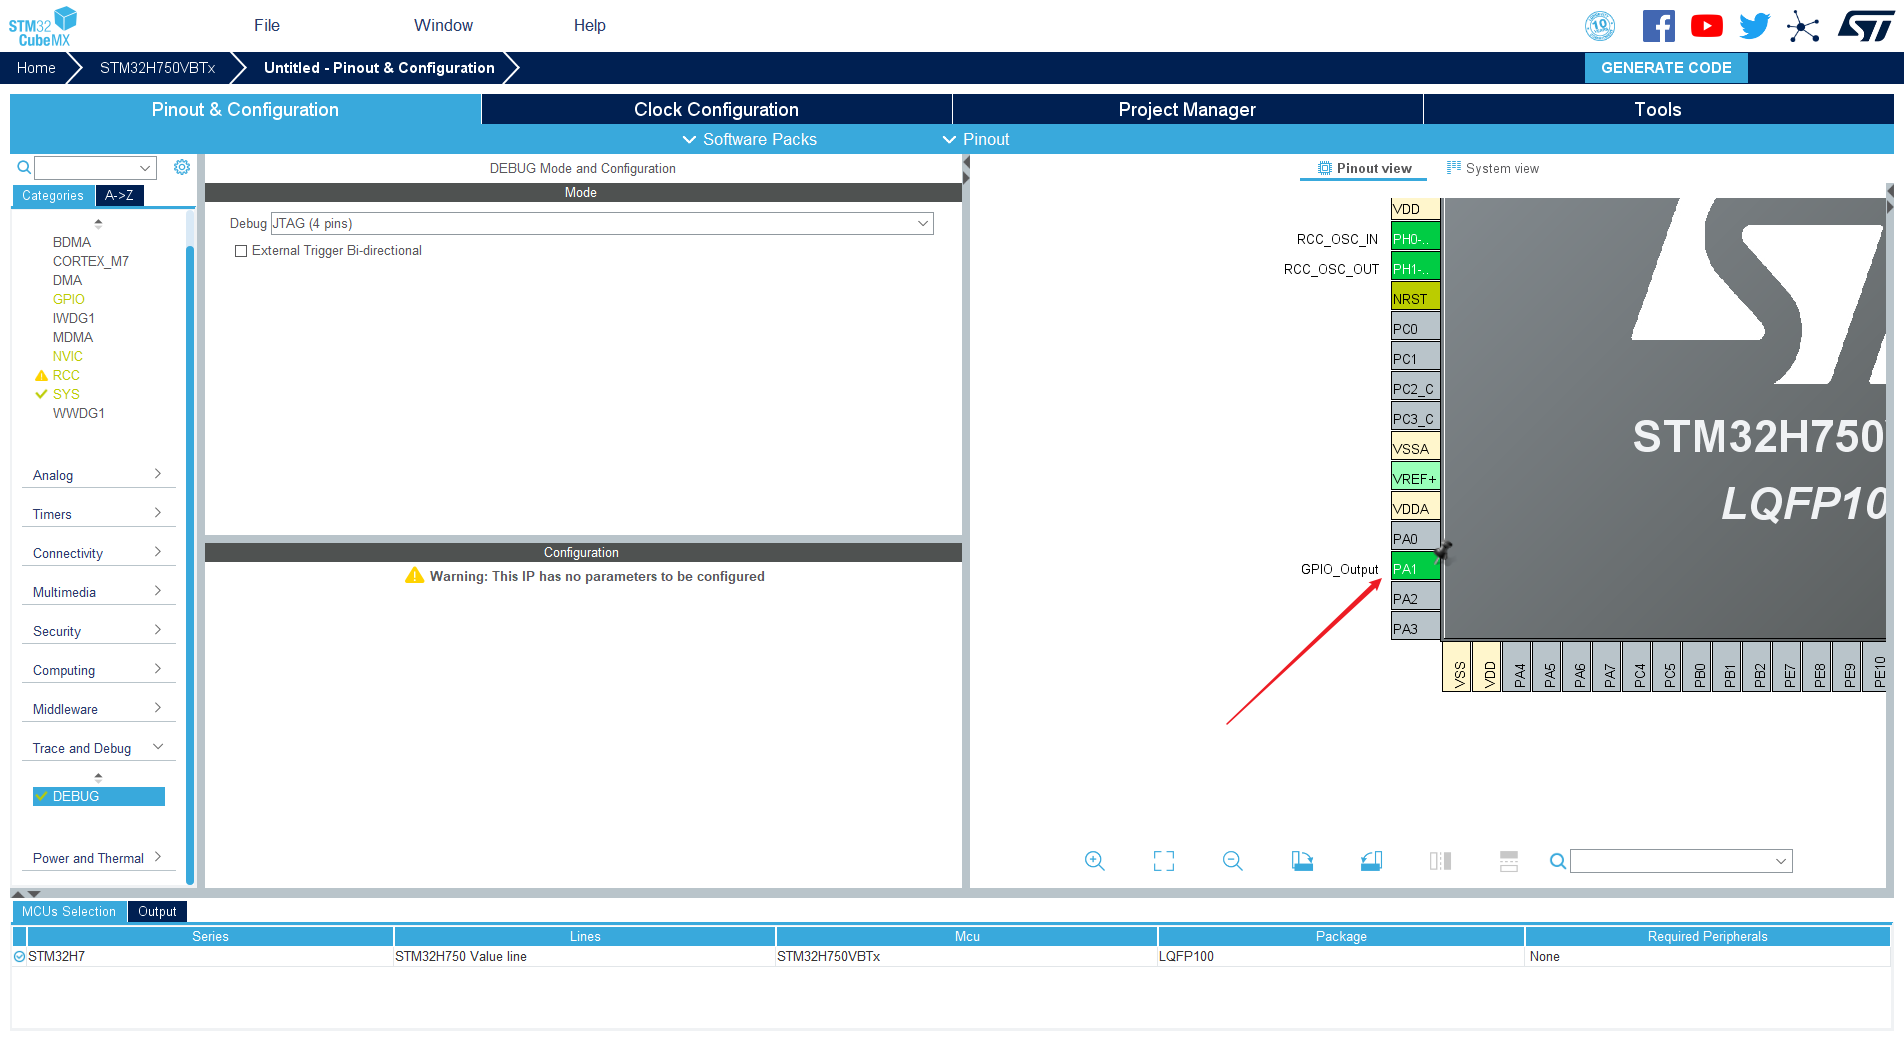Select the STM32H7 series row radio
This screenshot has width=1904, height=1041.
(19, 956)
